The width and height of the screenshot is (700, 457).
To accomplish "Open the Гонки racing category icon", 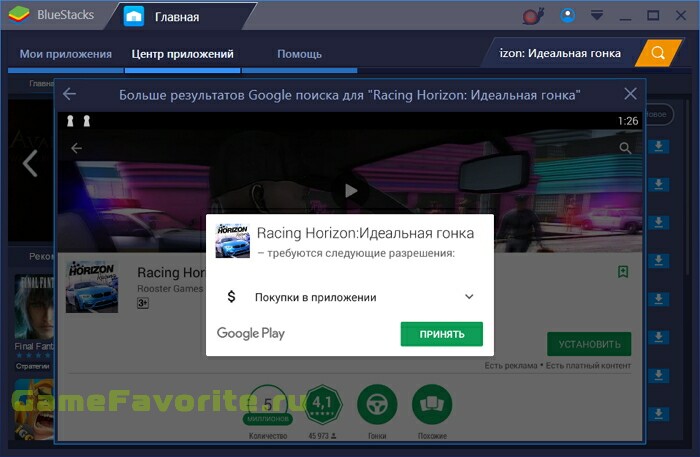I will [x=377, y=404].
